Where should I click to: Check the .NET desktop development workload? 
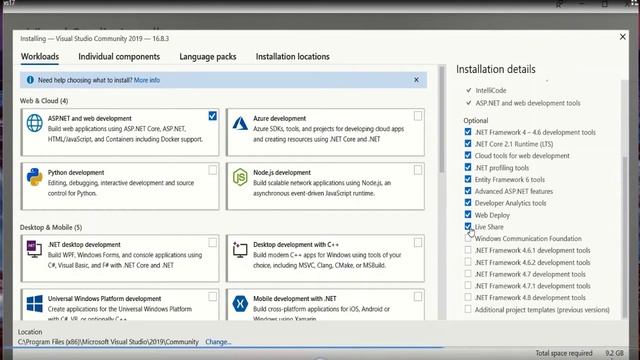point(212,242)
